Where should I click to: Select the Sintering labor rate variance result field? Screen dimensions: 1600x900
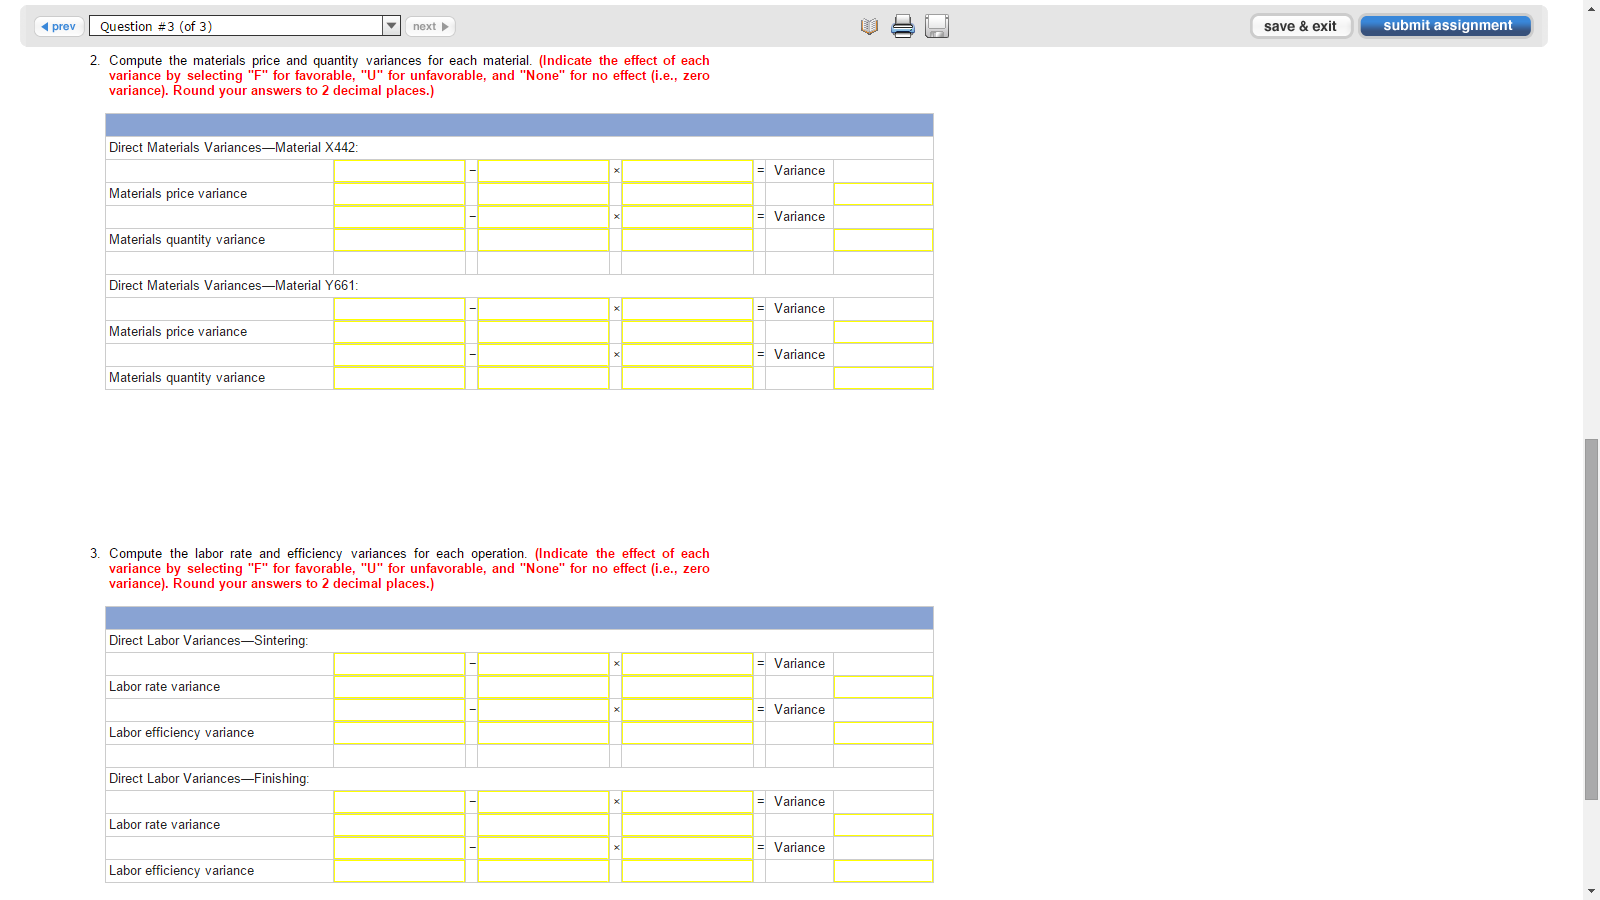click(x=883, y=687)
